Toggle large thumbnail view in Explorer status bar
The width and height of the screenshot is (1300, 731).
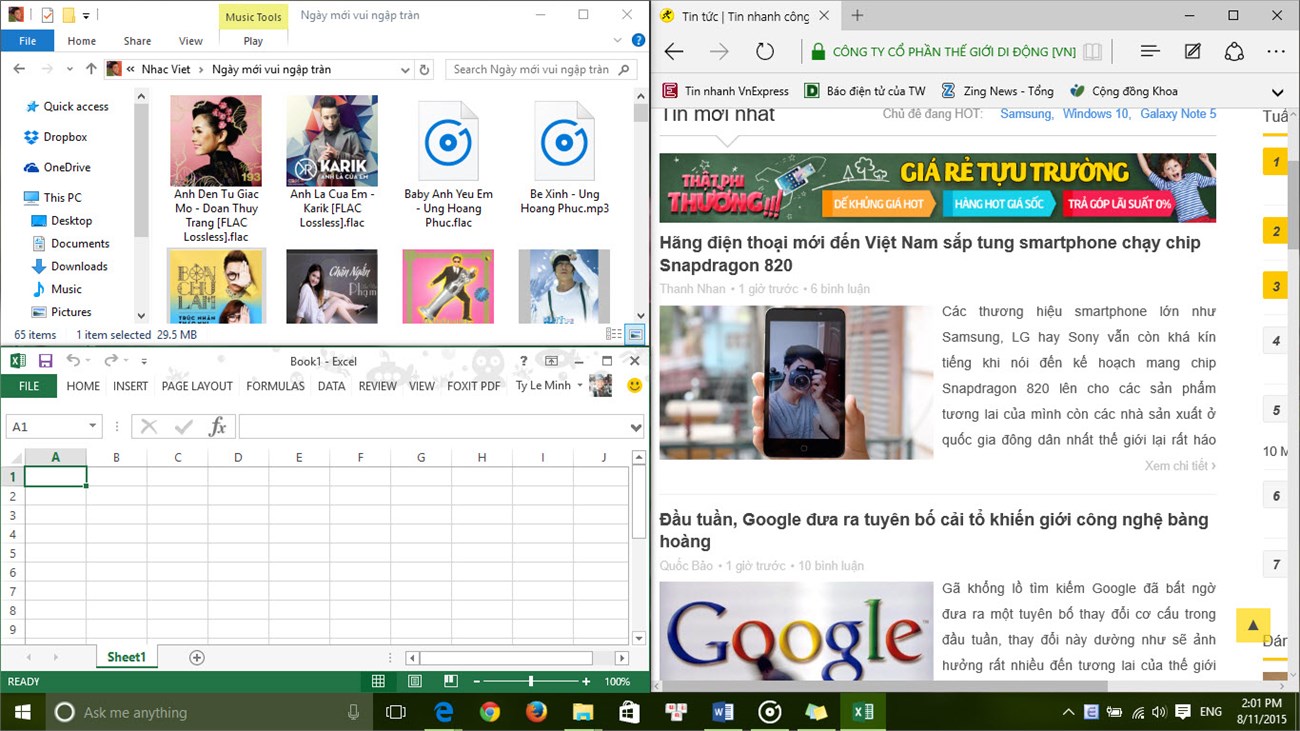click(635, 332)
